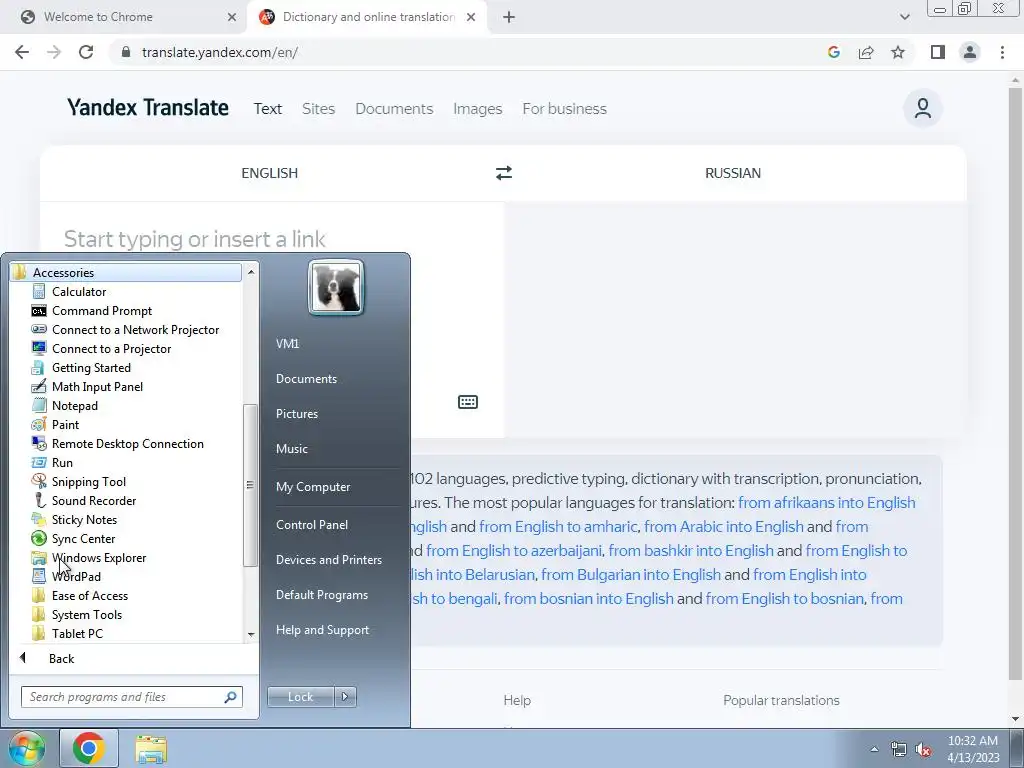Bookmark this page with the star icon
This screenshot has height=768, width=1024.
click(x=898, y=52)
